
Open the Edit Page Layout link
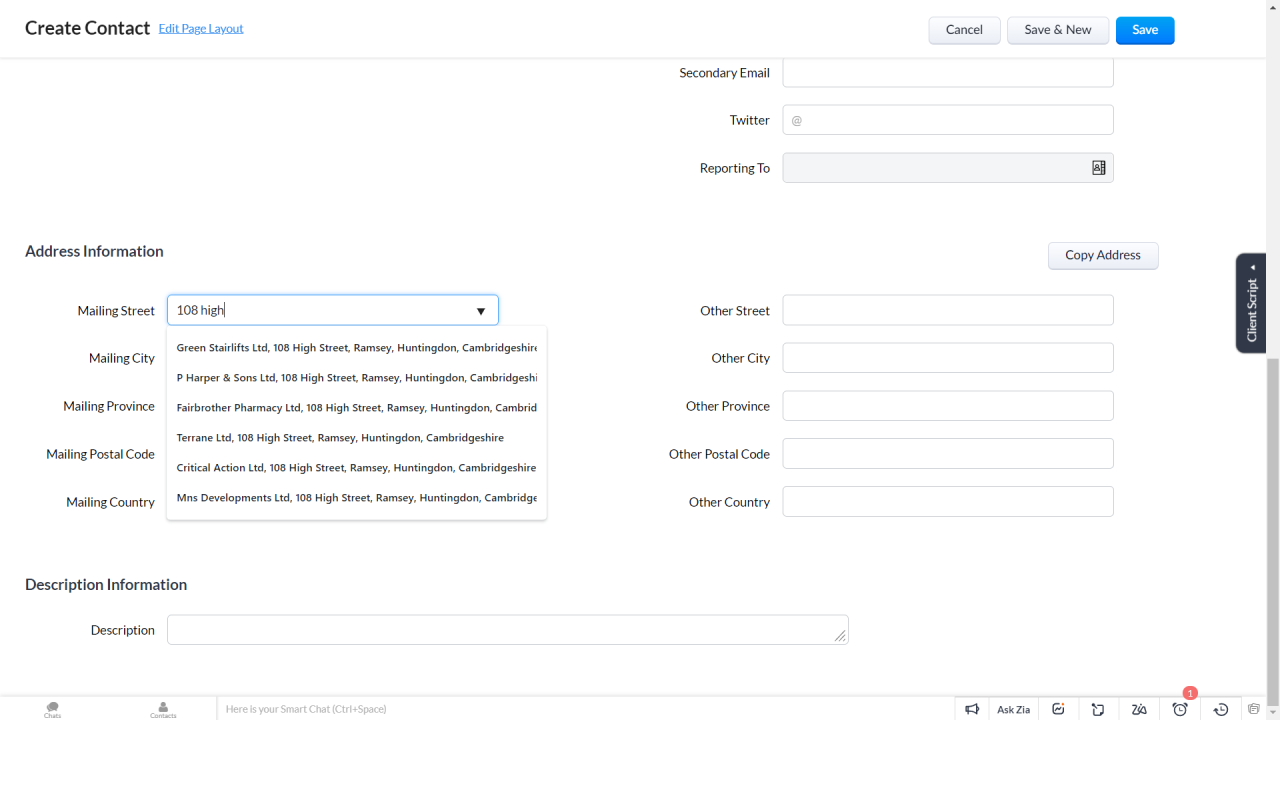click(200, 28)
